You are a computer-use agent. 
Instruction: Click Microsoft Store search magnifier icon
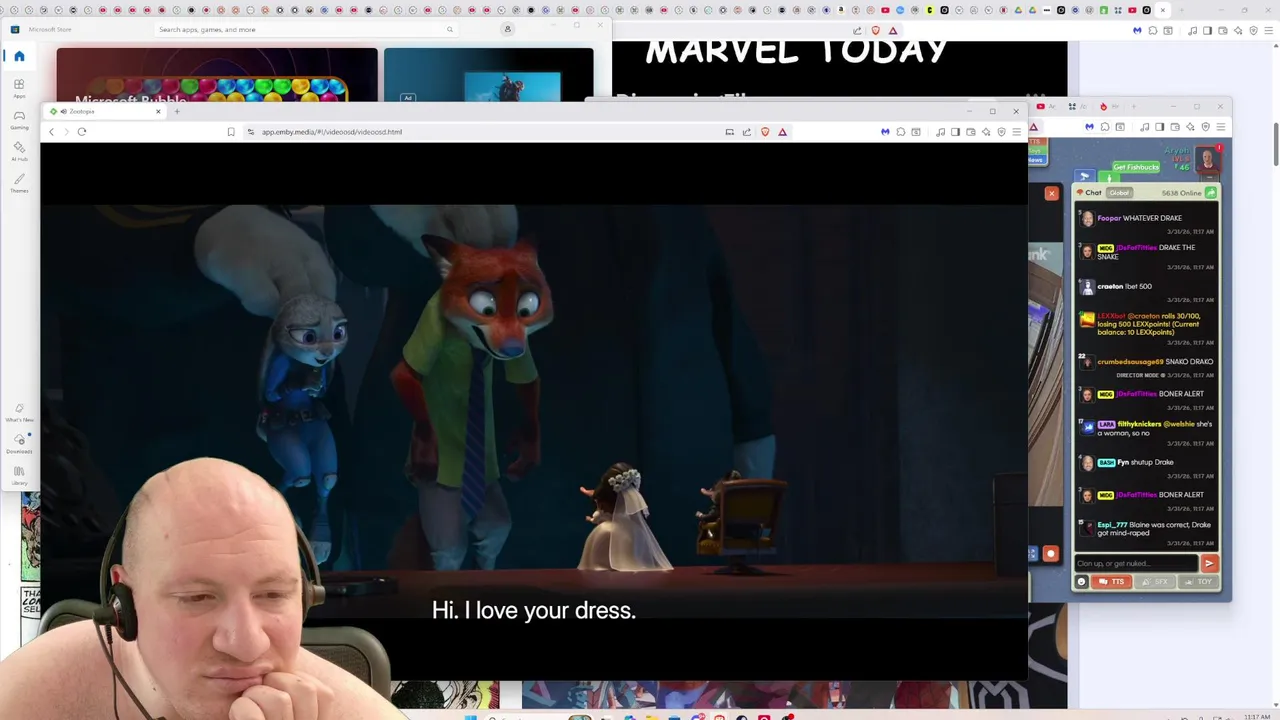click(x=450, y=30)
